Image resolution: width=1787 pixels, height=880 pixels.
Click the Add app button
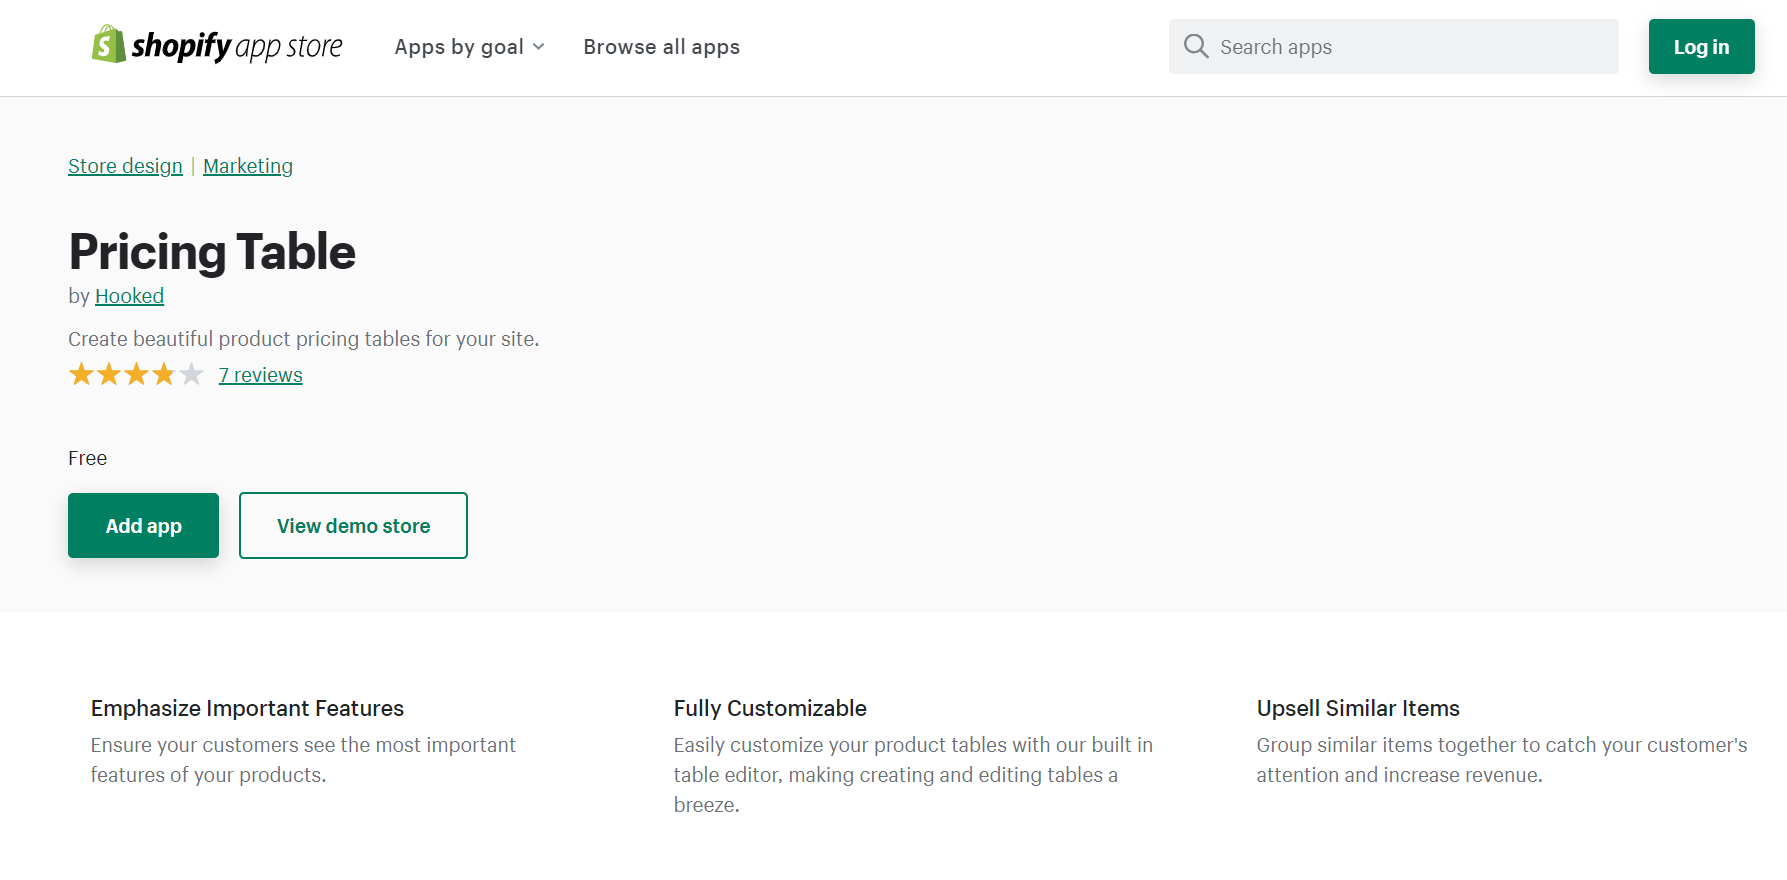pos(143,525)
